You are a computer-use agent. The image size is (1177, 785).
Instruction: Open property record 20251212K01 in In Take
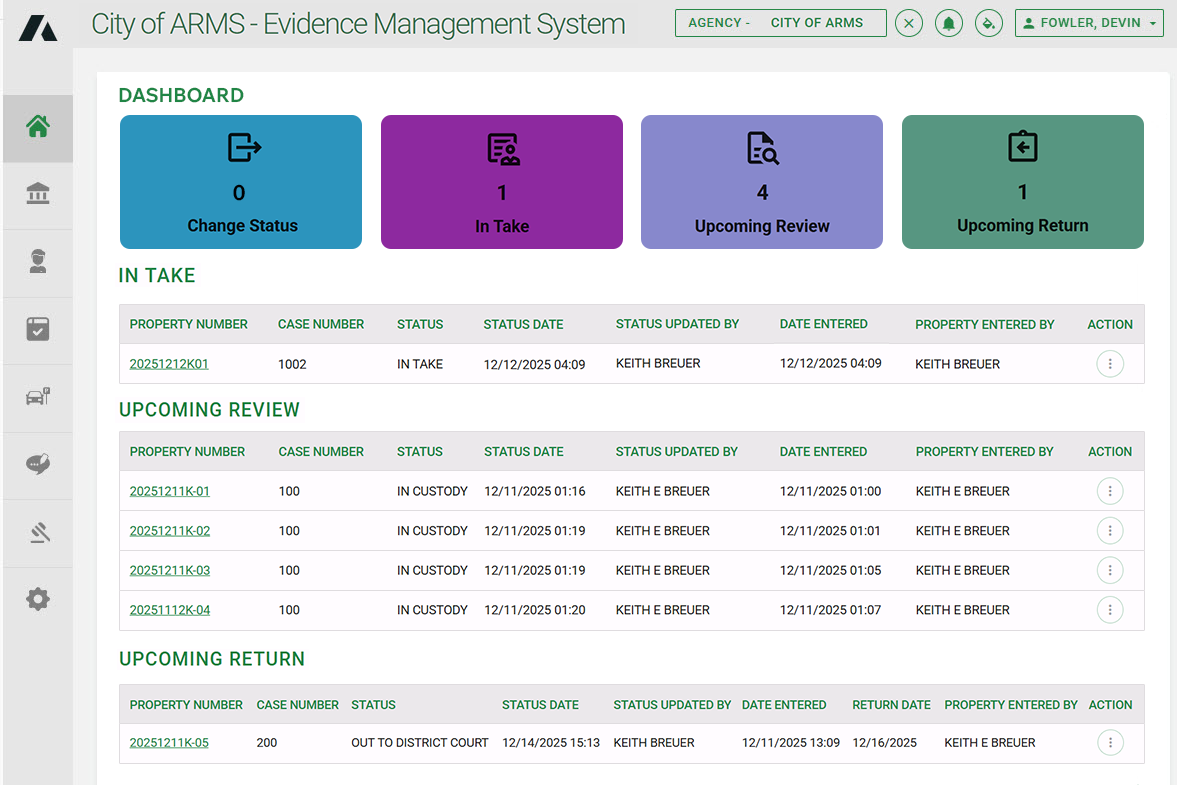(x=168, y=364)
